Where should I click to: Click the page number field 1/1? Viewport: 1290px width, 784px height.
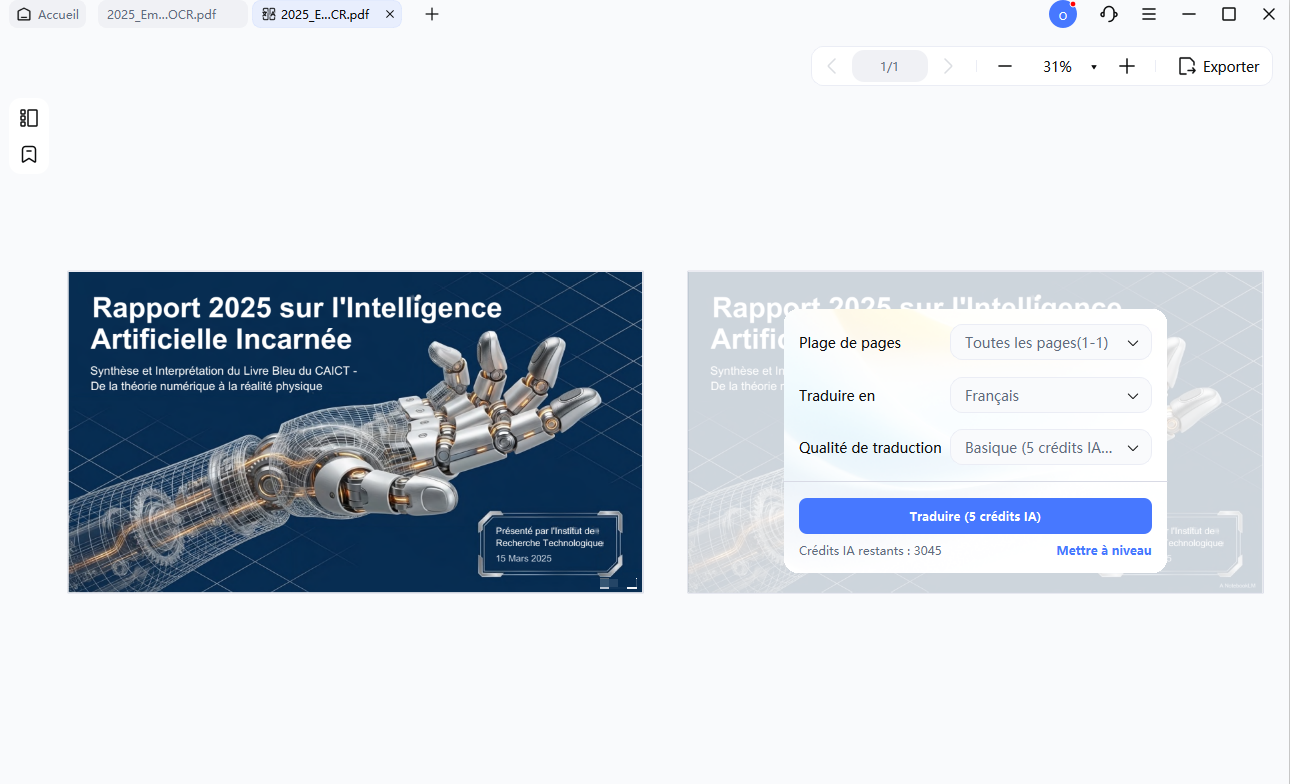[x=889, y=66]
